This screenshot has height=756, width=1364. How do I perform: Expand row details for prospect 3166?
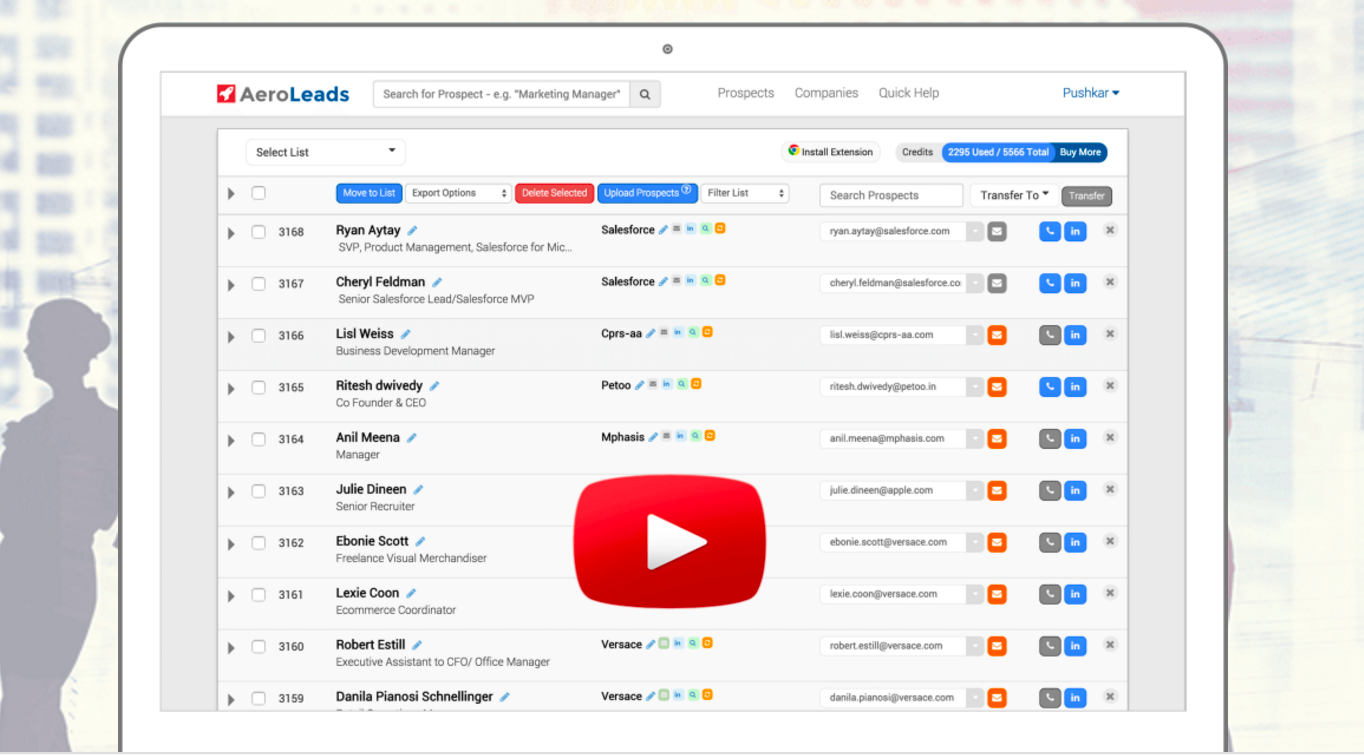click(x=231, y=336)
